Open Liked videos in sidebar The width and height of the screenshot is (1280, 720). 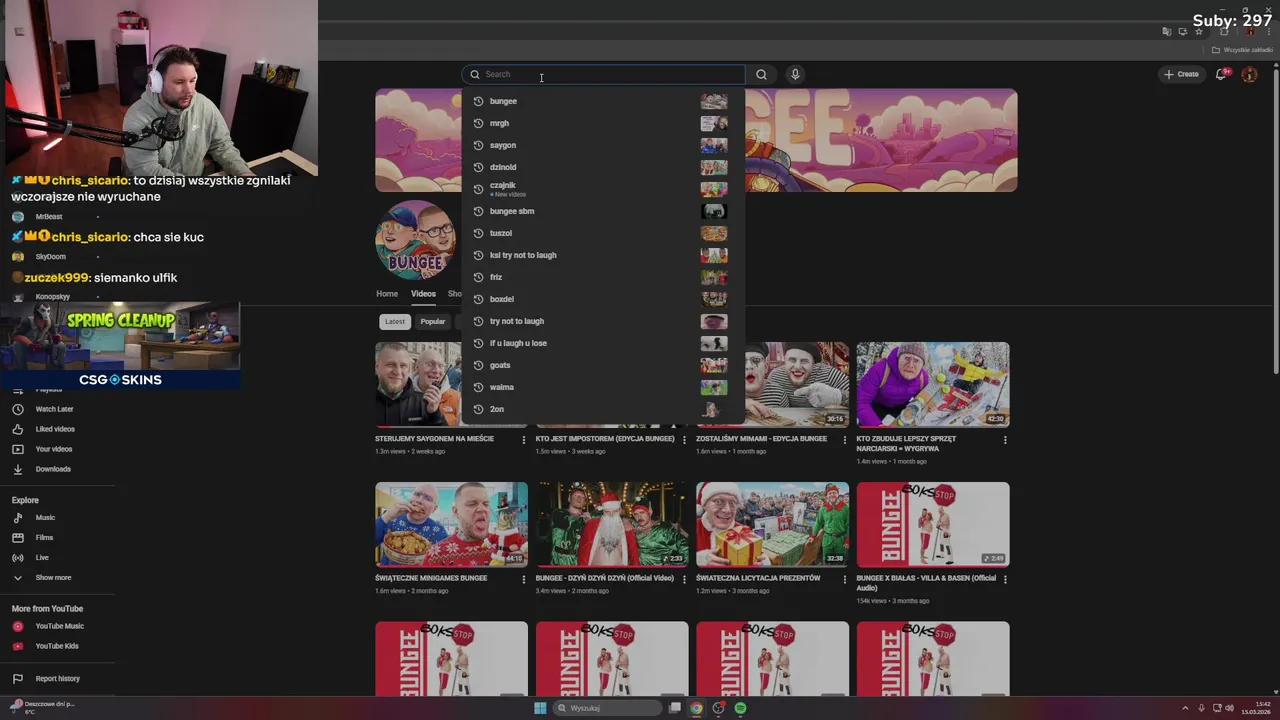coord(57,429)
